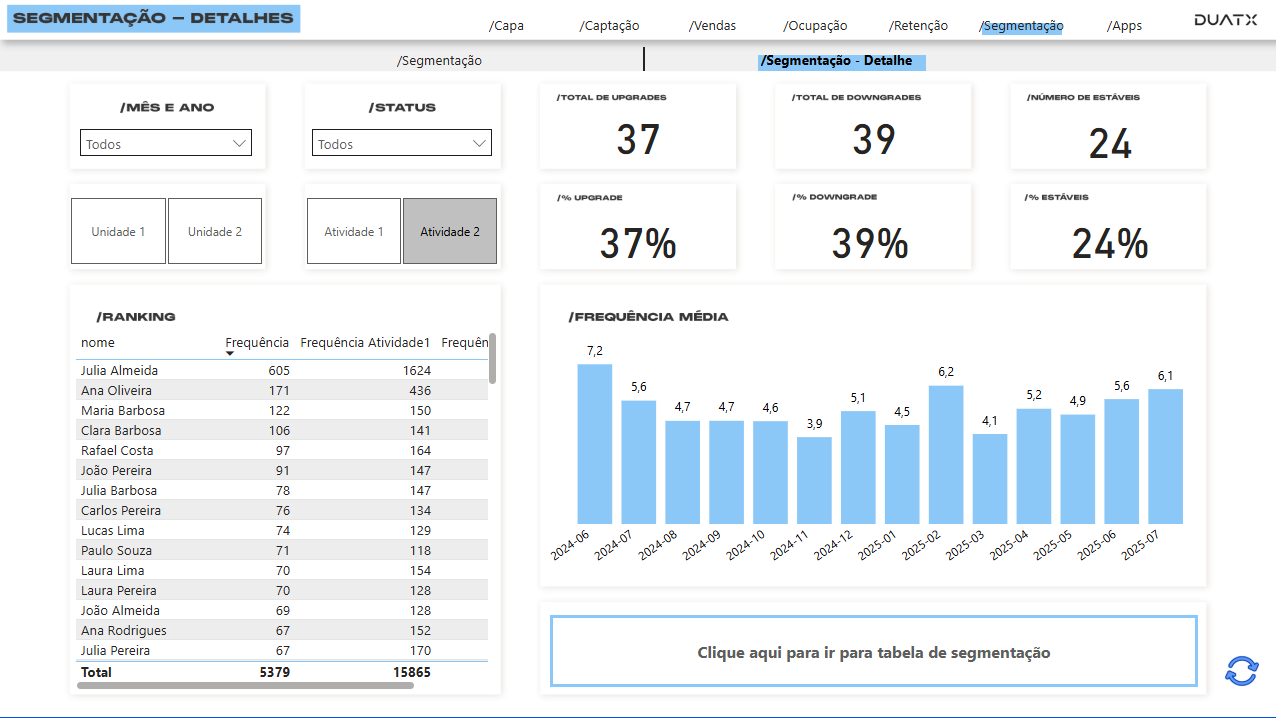
Task: Navigate to the /Vendas page
Action: (x=711, y=26)
